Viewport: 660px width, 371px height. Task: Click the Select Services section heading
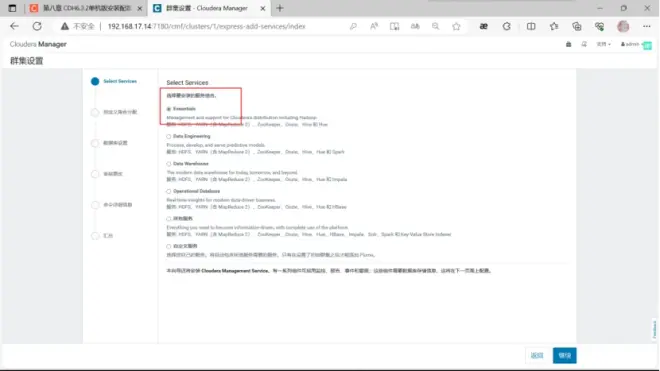187,83
